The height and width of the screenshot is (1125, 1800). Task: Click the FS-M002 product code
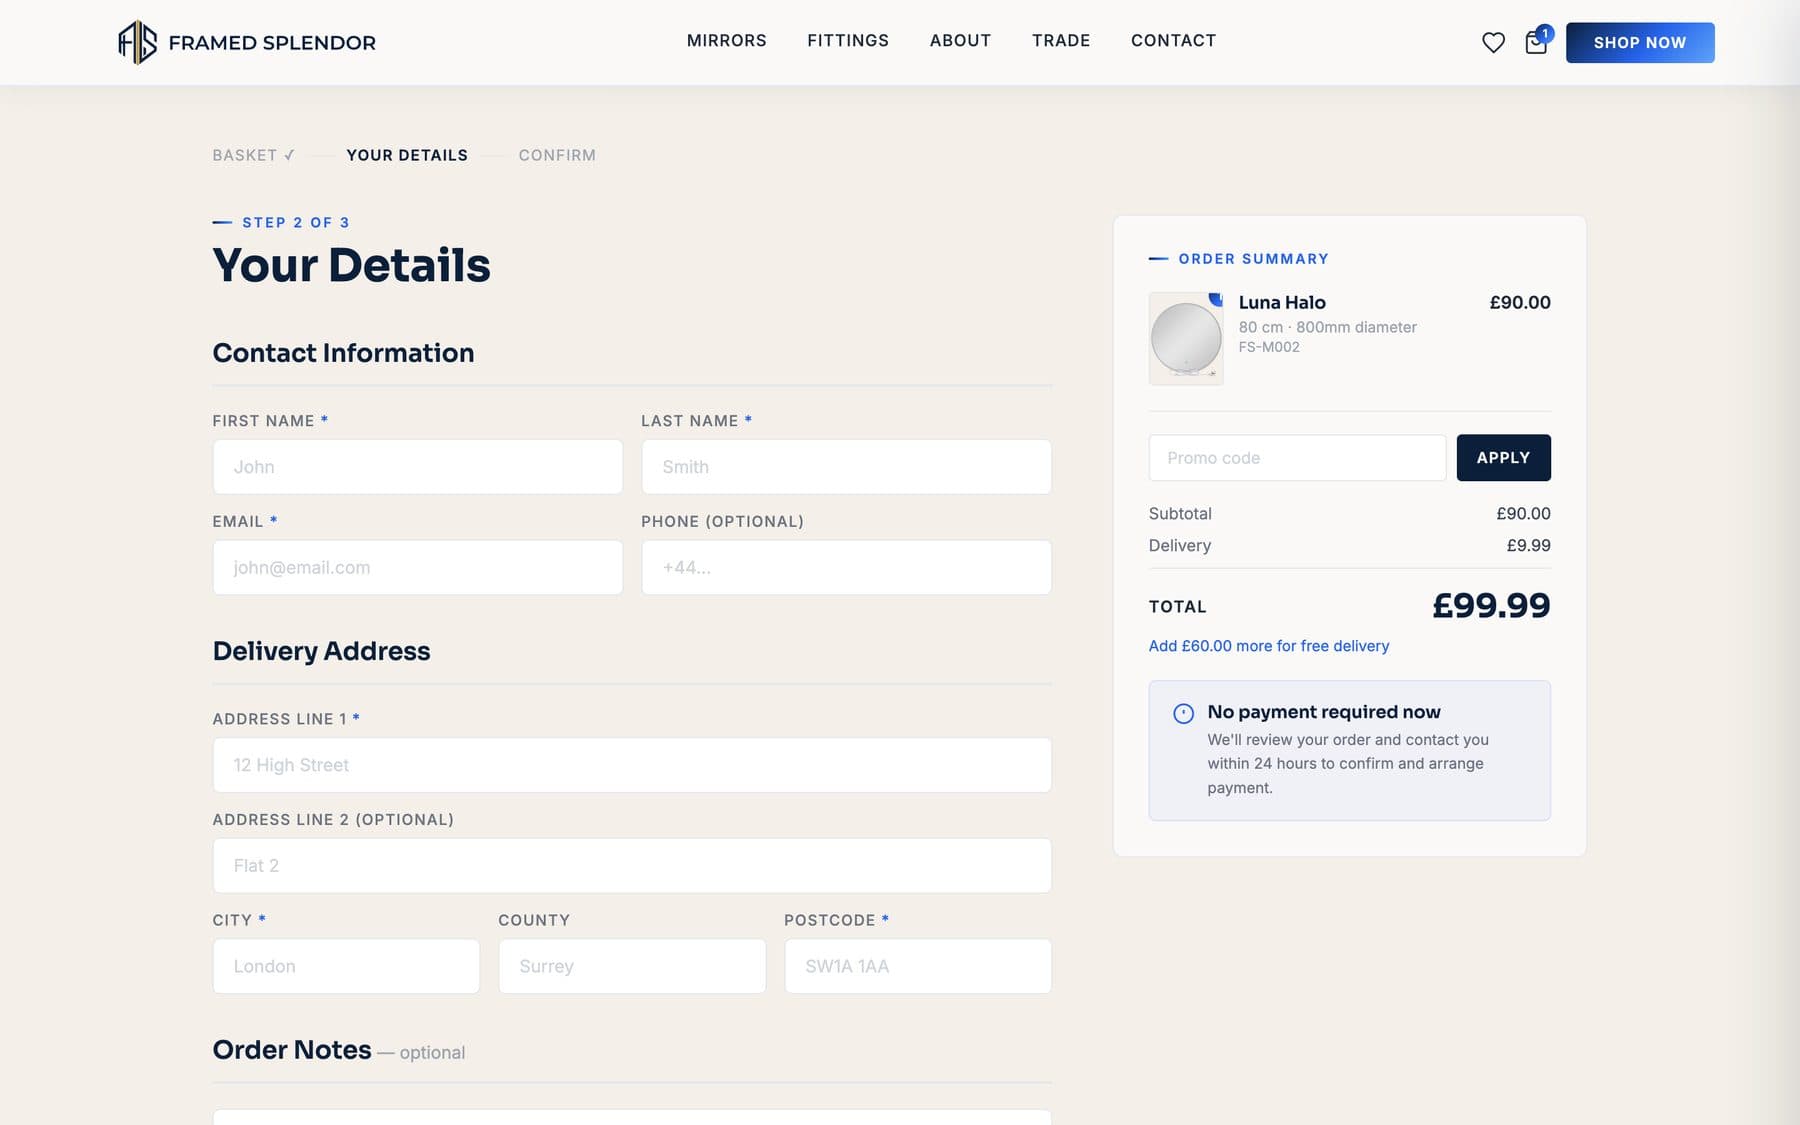(x=1269, y=347)
